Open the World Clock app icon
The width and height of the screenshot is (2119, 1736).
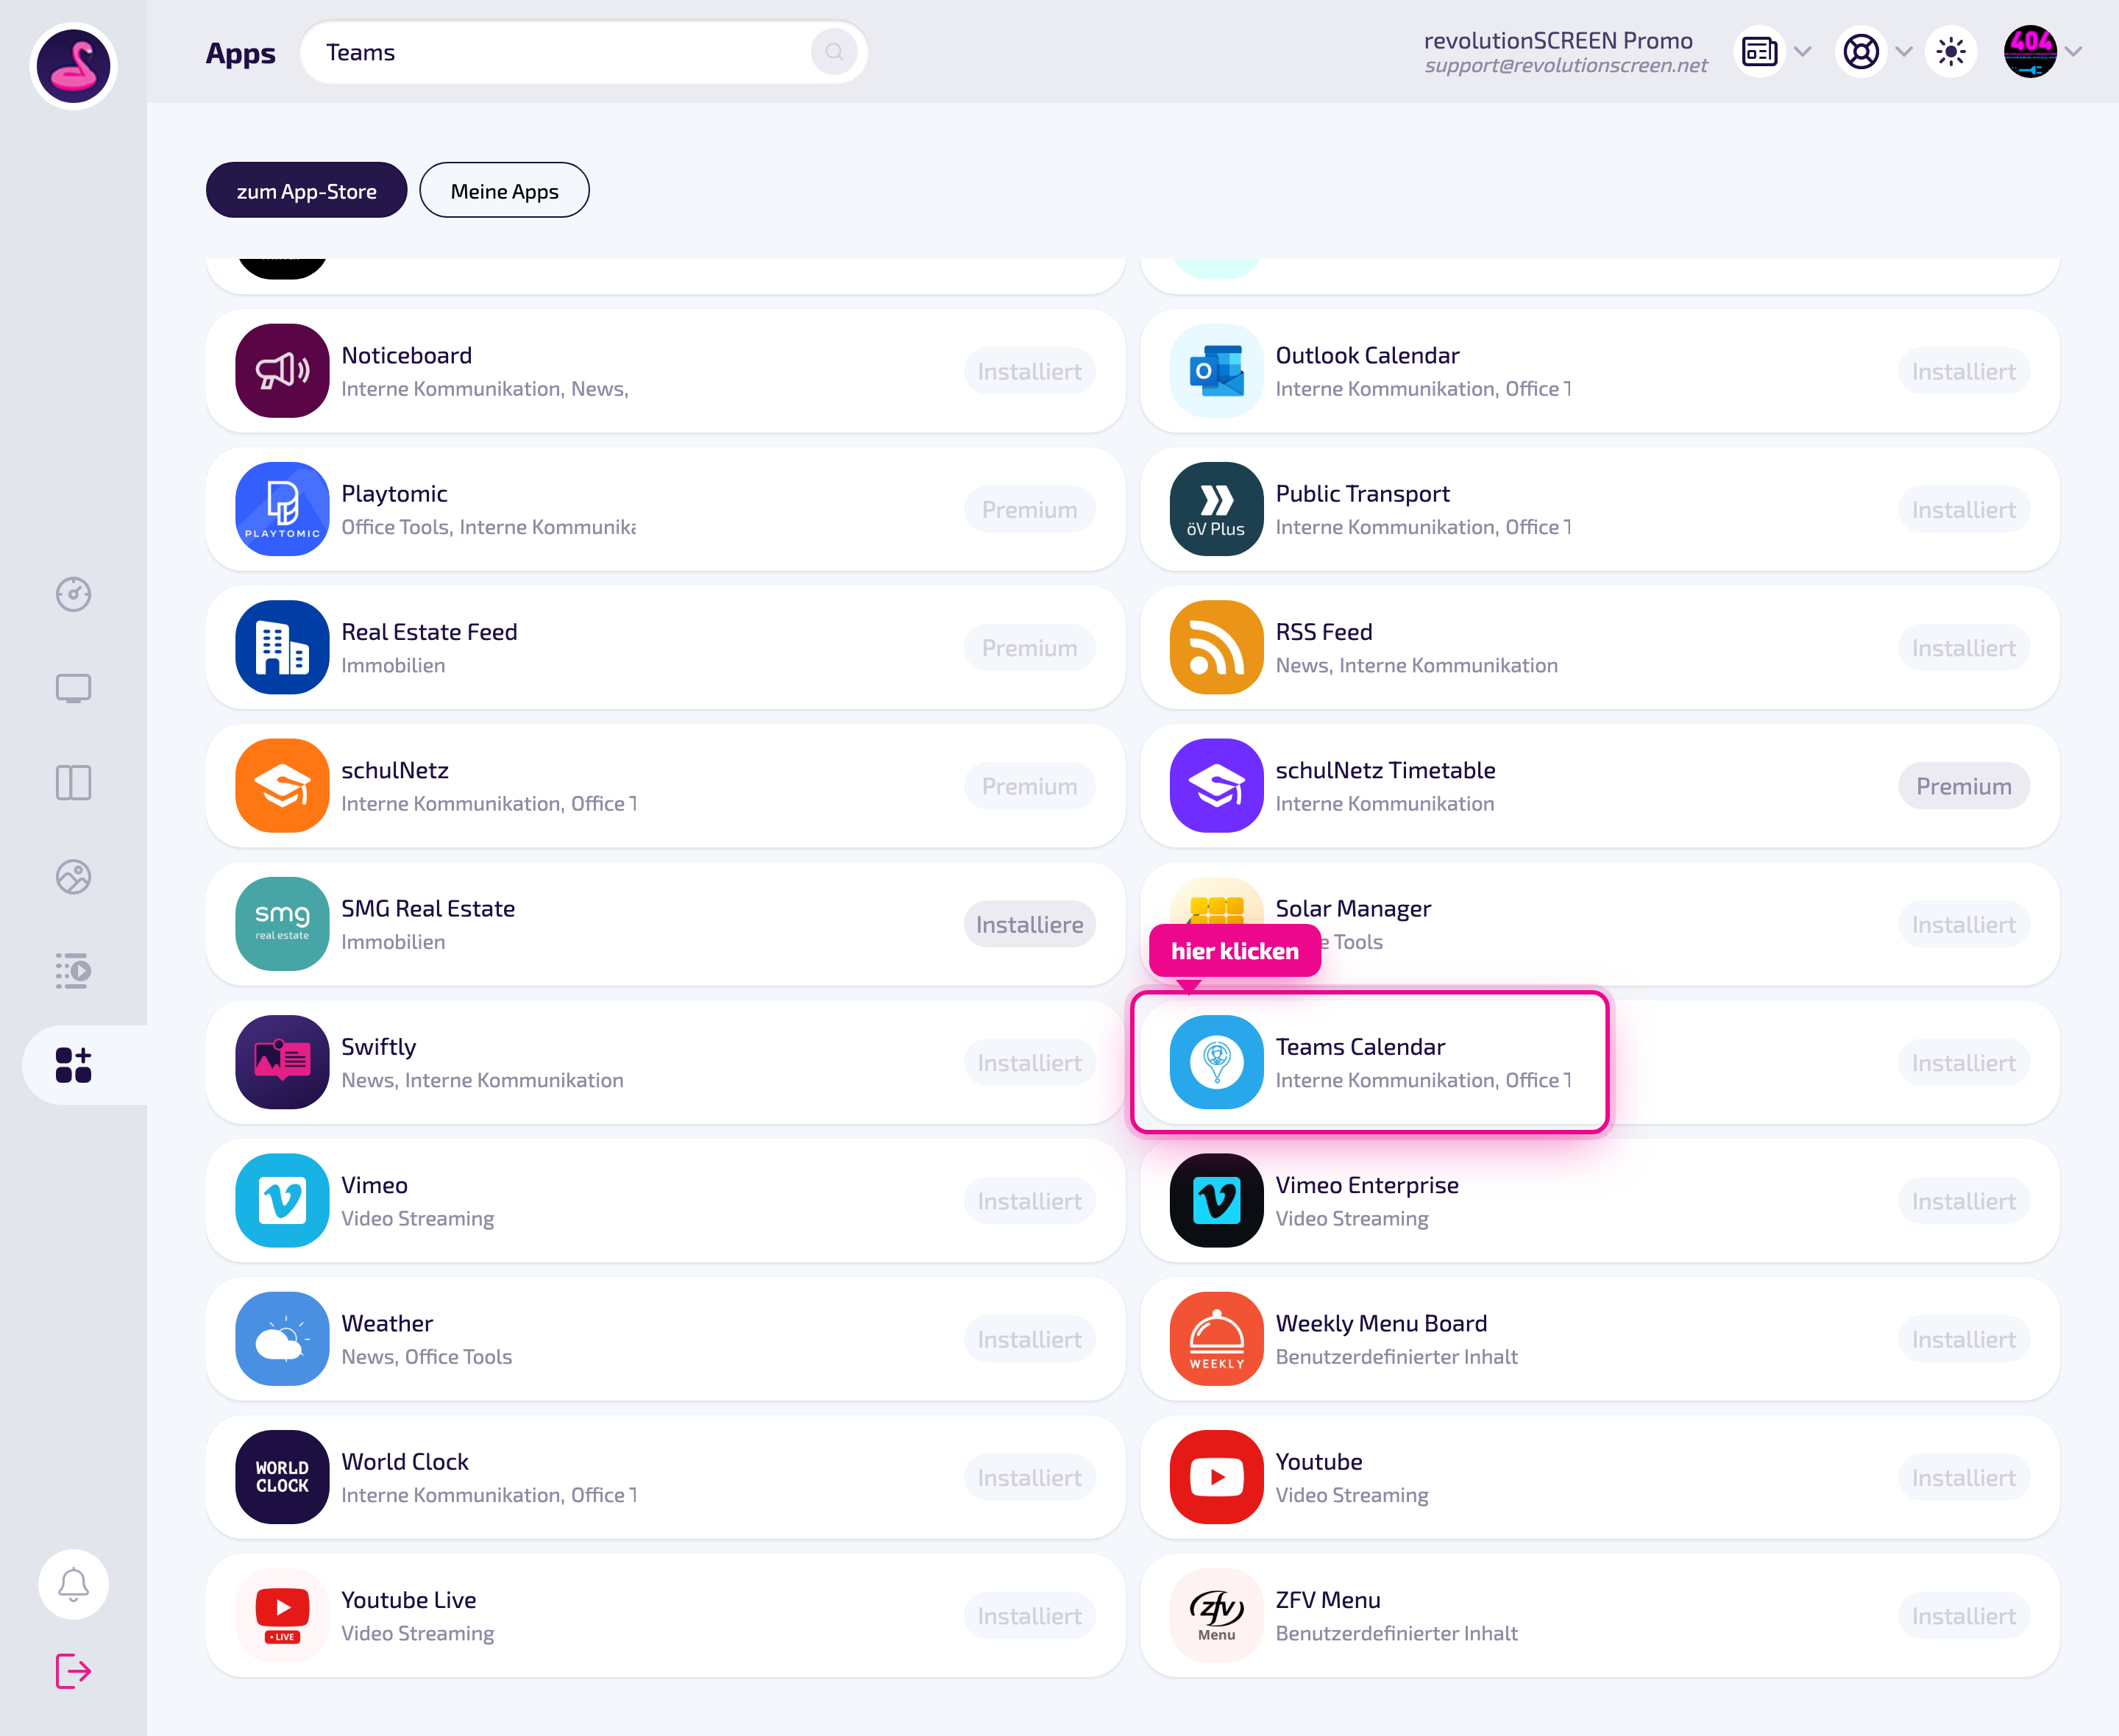(x=282, y=1477)
